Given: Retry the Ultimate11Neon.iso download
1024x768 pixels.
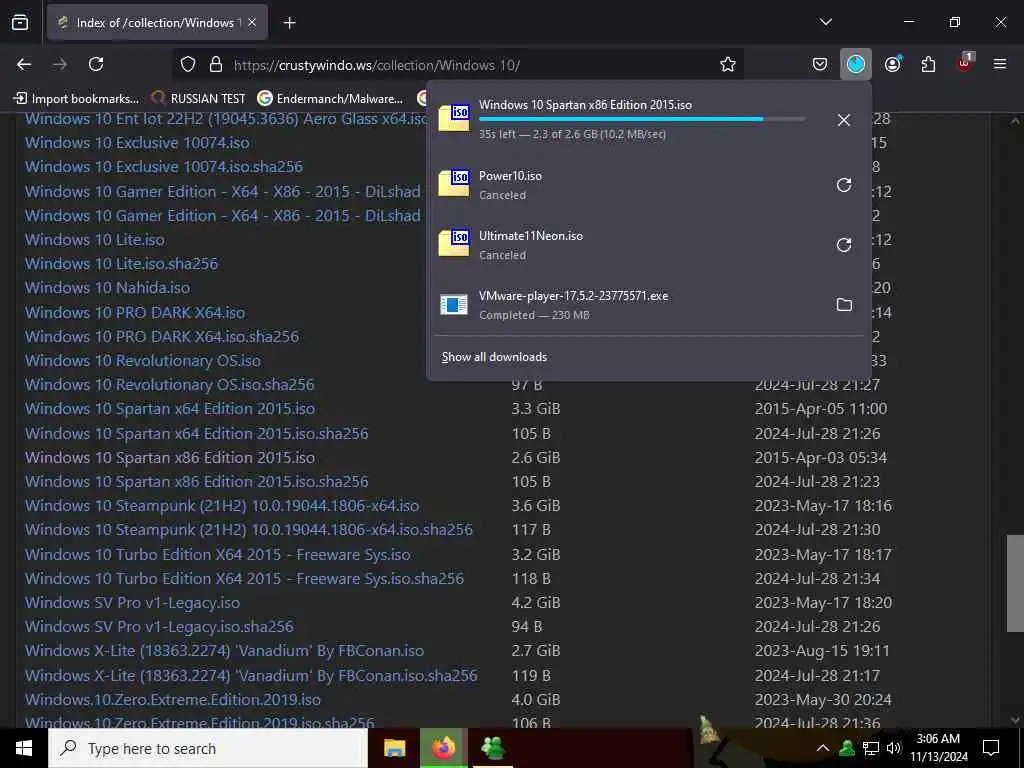Looking at the screenshot, I should click(x=844, y=245).
